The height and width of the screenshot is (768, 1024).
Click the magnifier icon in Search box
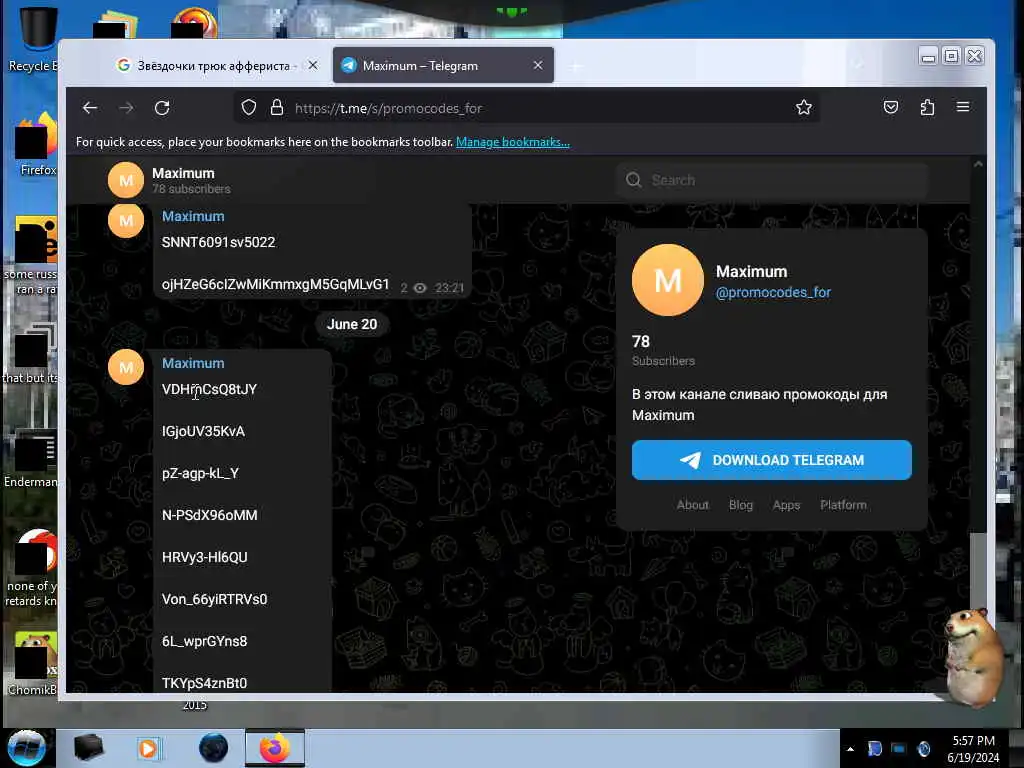click(x=633, y=180)
